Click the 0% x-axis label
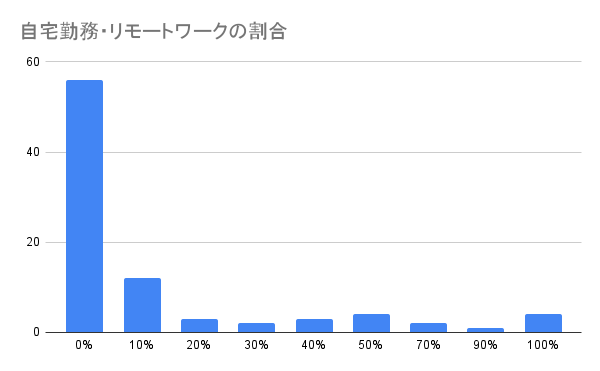This screenshot has height=371, width=600. click(x=84, y=345)
